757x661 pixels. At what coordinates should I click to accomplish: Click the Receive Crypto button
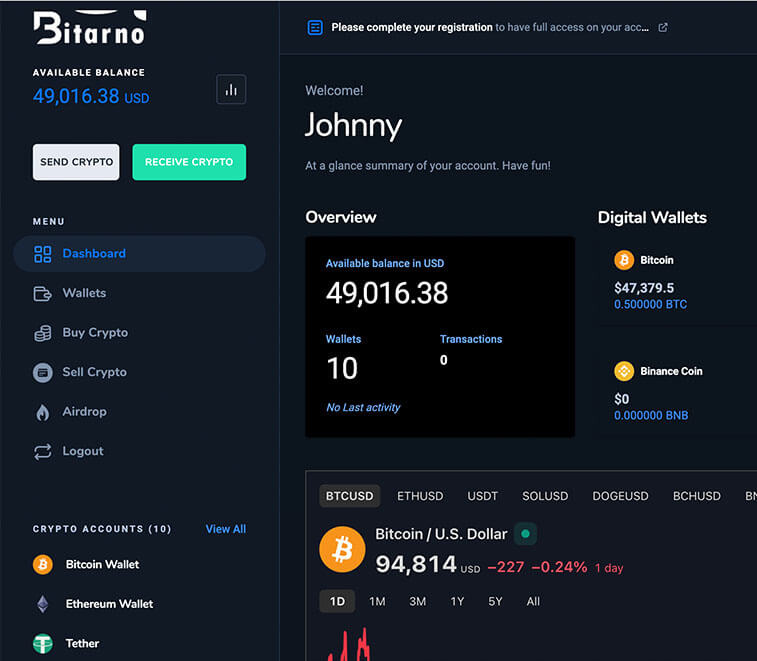click(189, 162)
